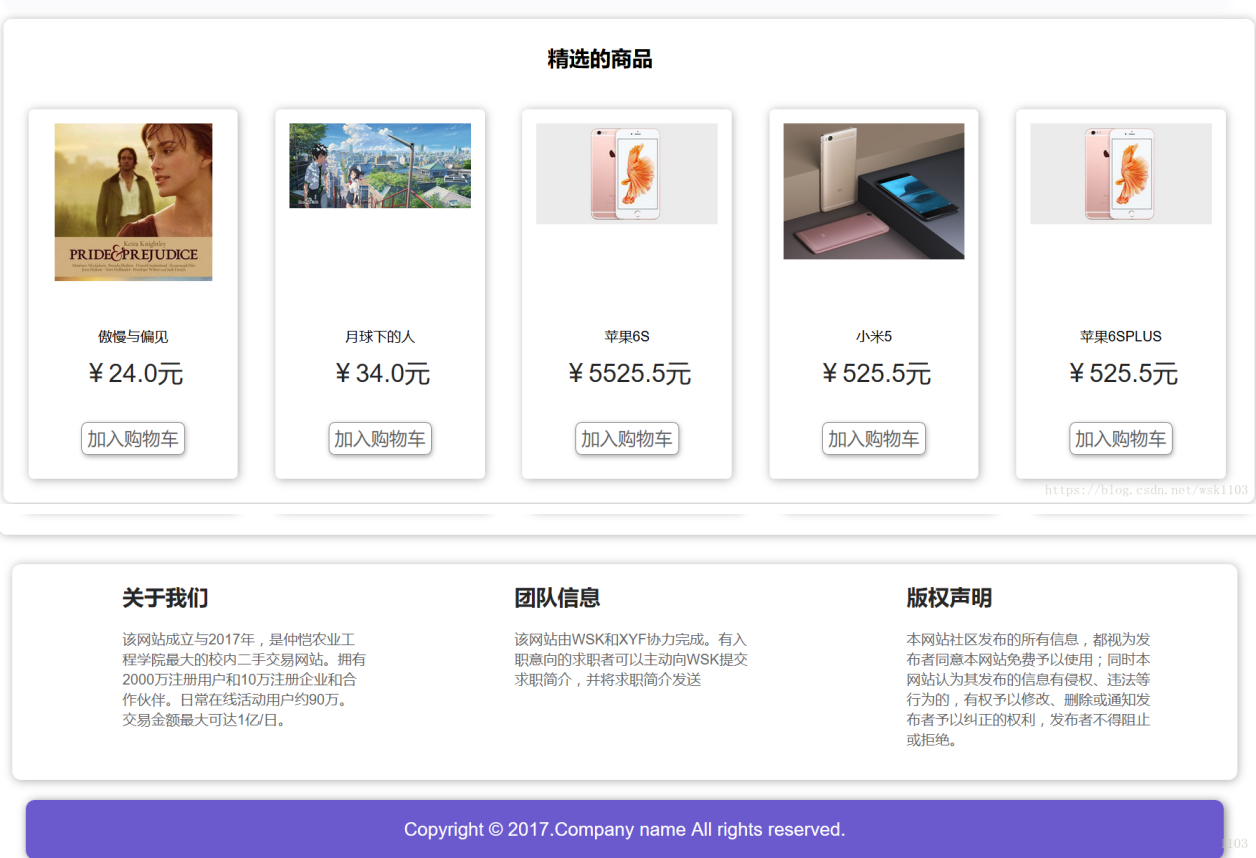Click the 关于我们 footer heading

point(165,598)
